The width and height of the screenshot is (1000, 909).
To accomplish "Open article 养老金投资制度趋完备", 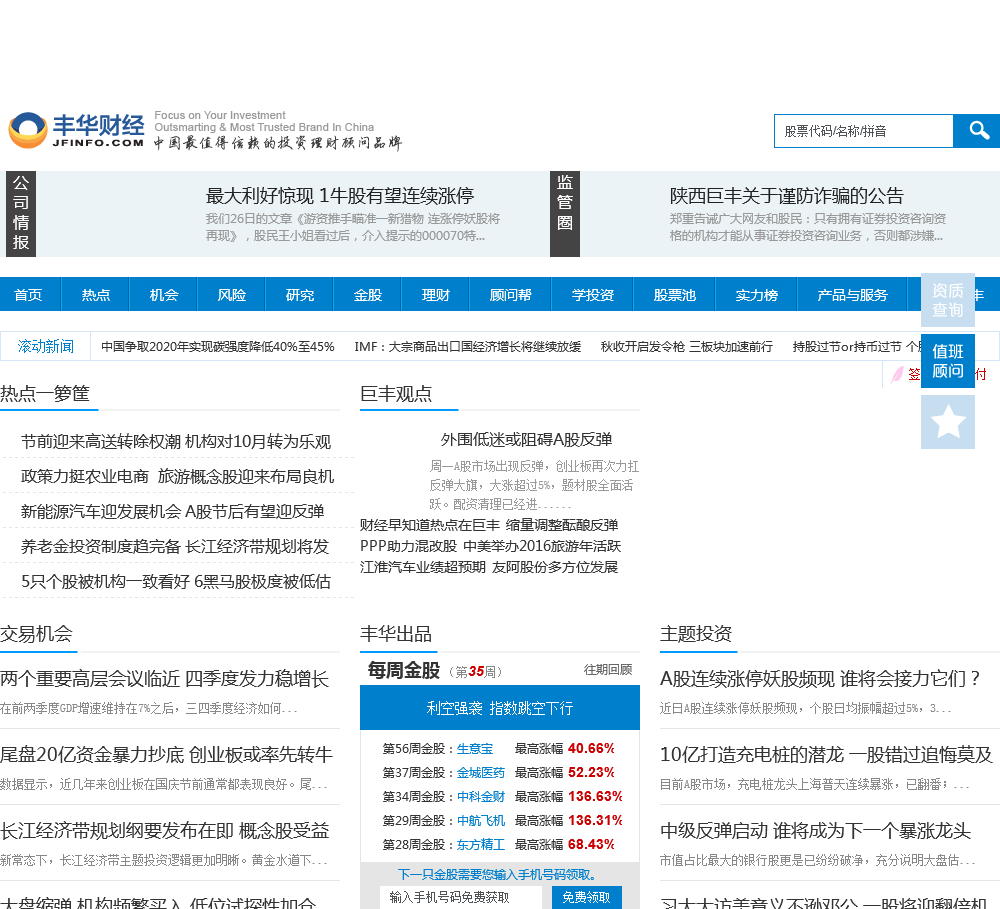I will 101,547.
